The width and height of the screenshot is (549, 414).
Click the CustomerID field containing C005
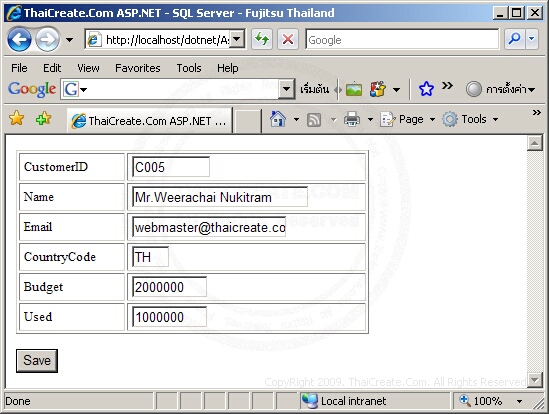[x=171, y=167]
